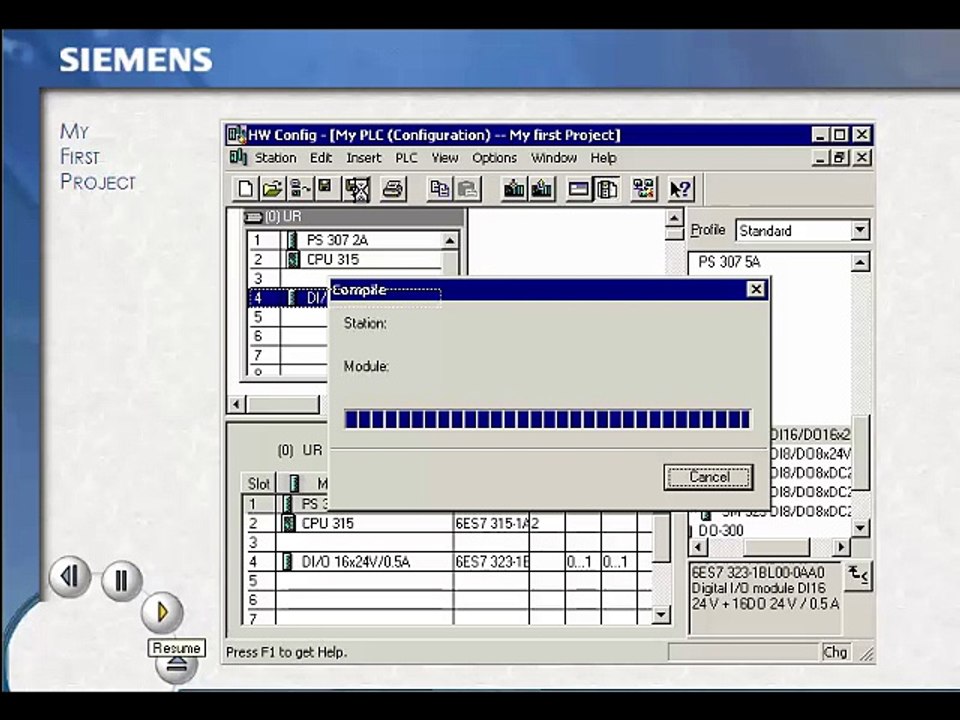
Task: Click the Save floppy disk toolbar icon
Action: [x=326, y=189]
